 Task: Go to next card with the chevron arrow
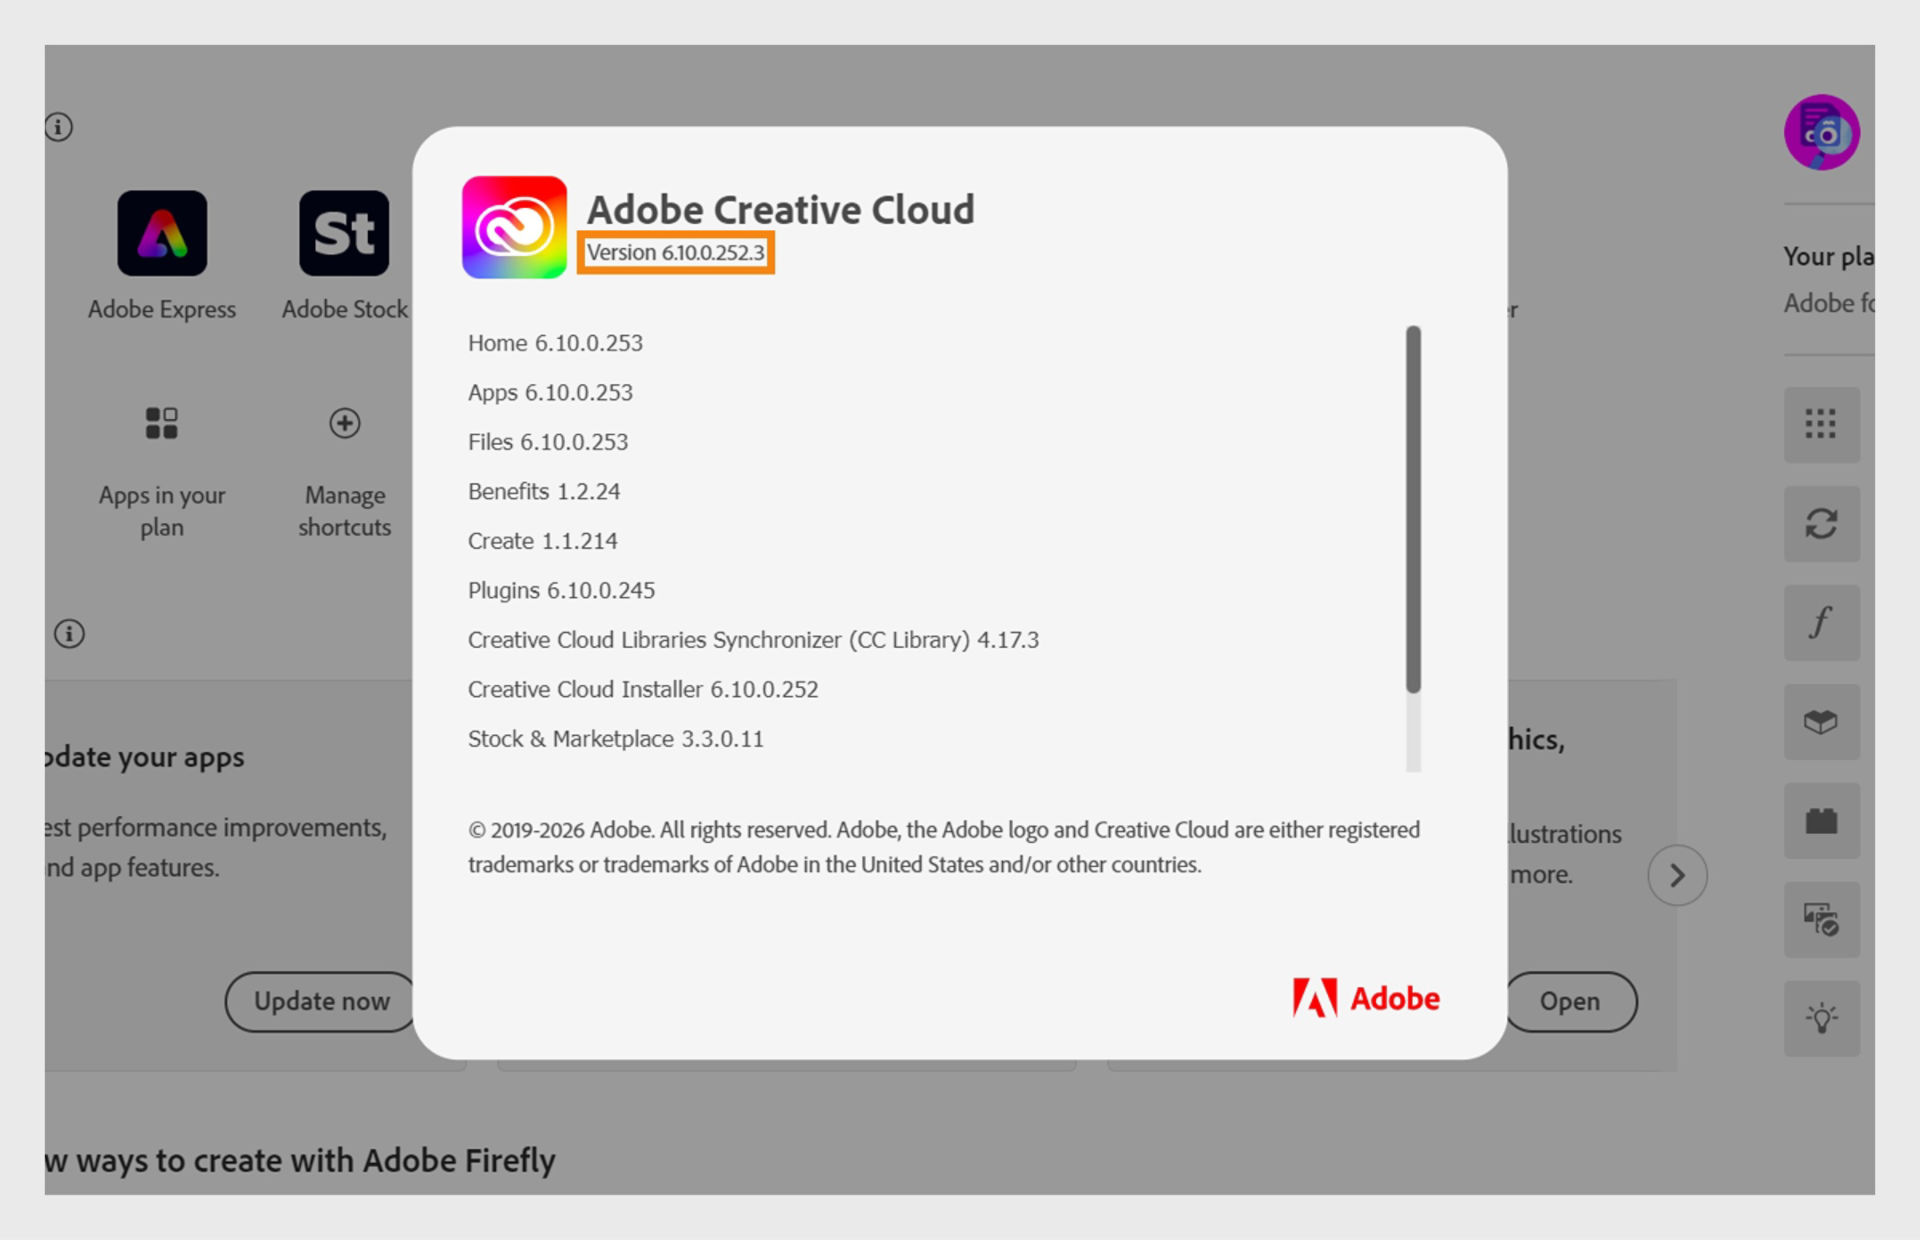(x=1677, y=875)
